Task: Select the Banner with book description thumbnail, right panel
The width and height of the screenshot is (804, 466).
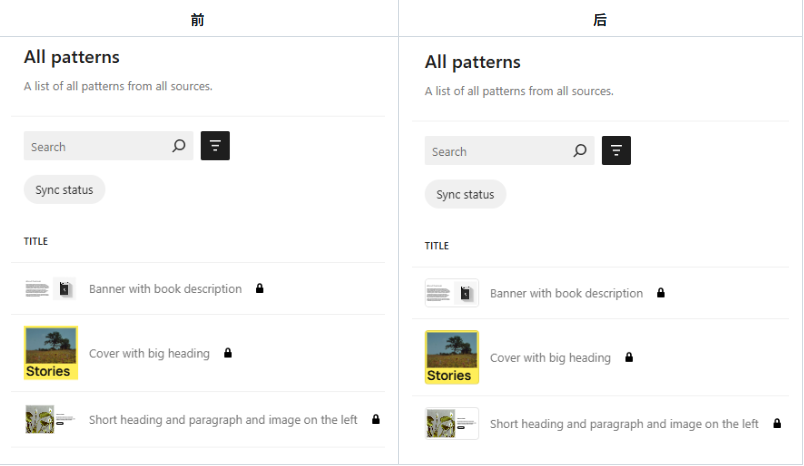Action: point(452,293)
